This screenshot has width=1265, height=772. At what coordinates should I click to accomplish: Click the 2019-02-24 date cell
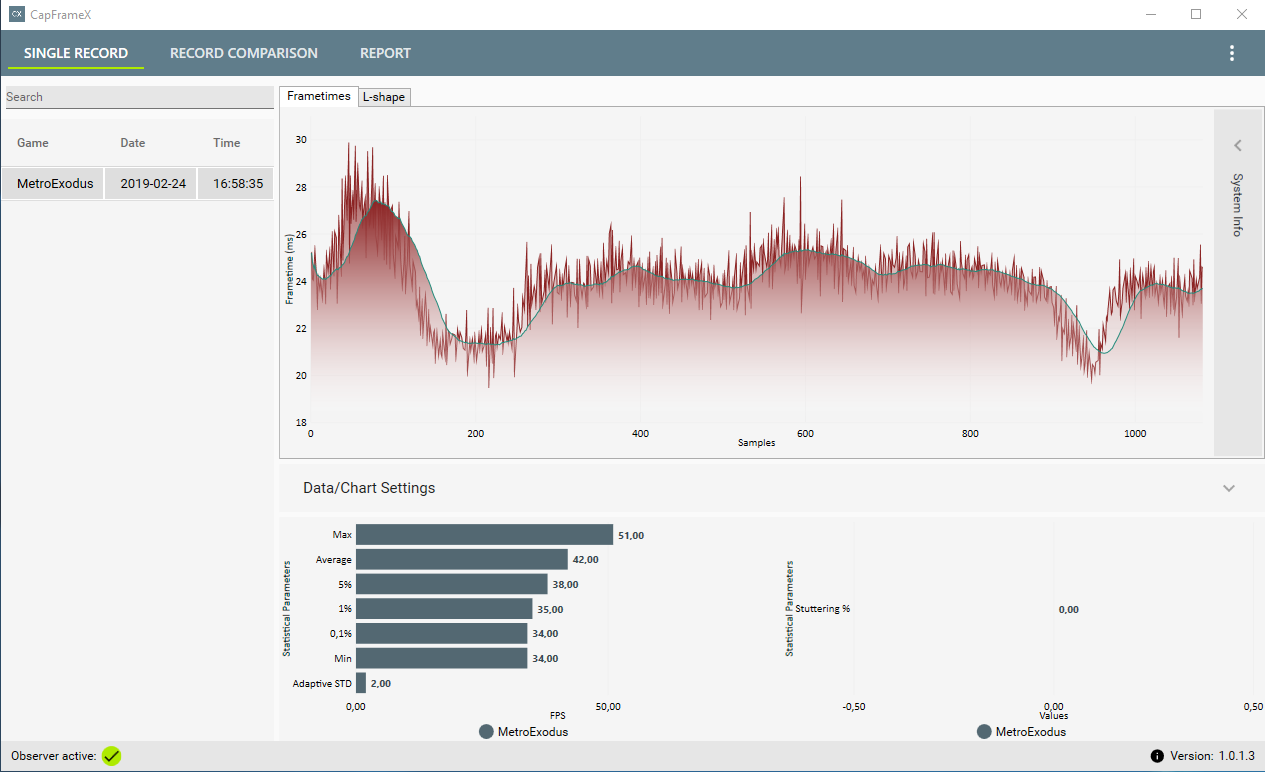(x=153, y=184)
